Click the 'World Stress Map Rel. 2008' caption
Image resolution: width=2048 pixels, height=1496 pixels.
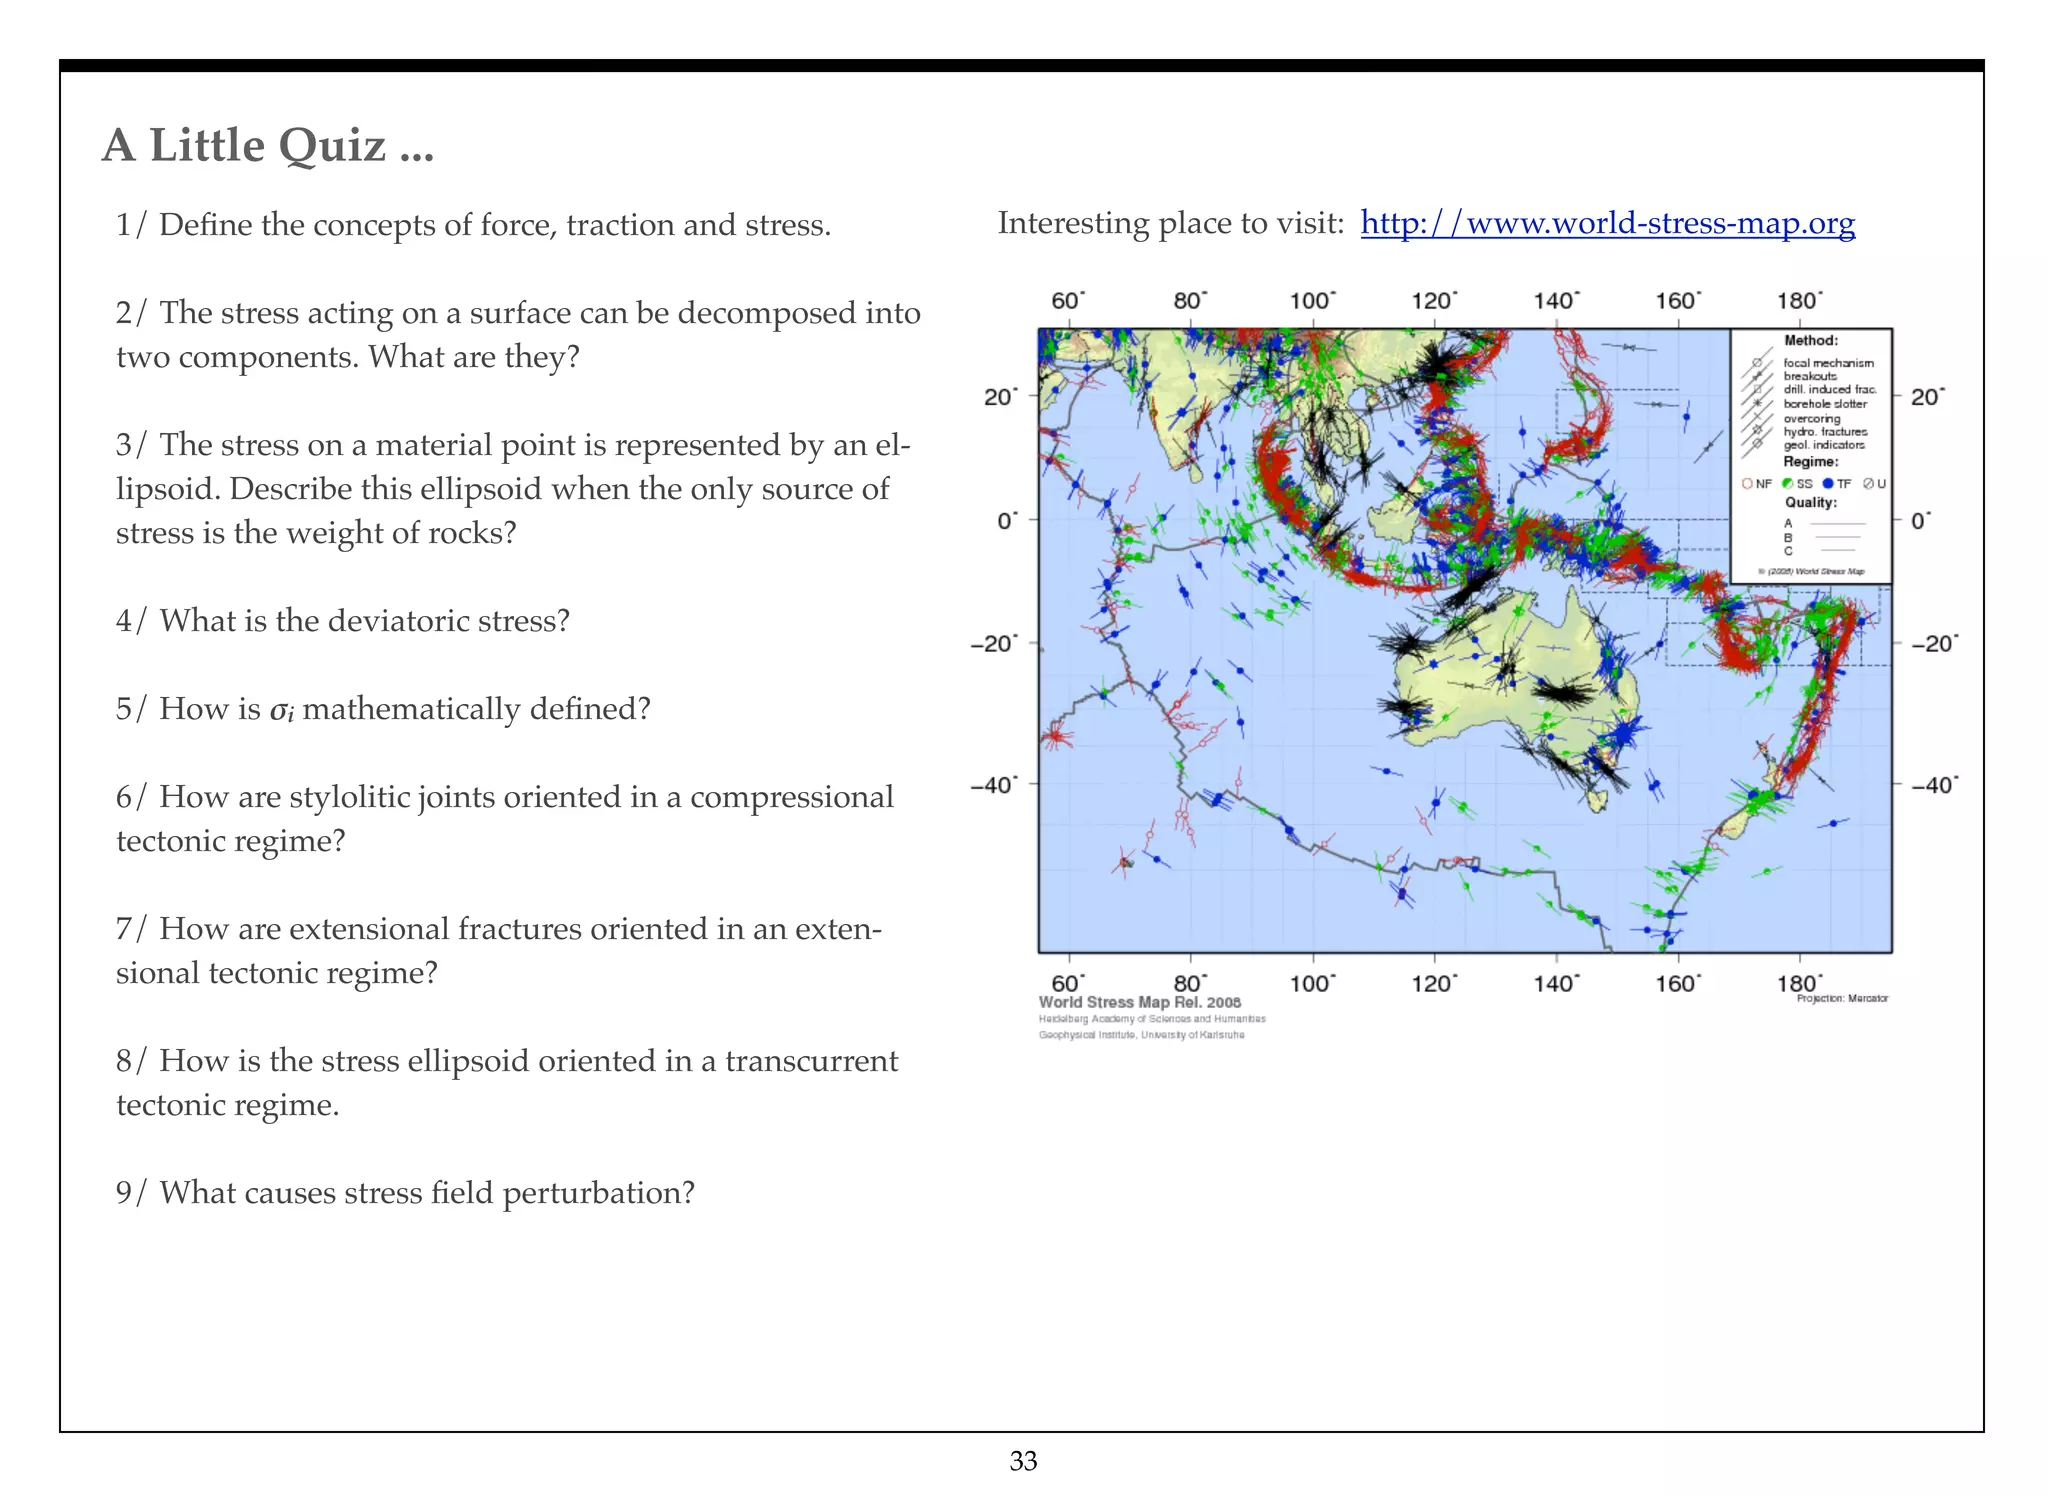pos(1139,1002)
